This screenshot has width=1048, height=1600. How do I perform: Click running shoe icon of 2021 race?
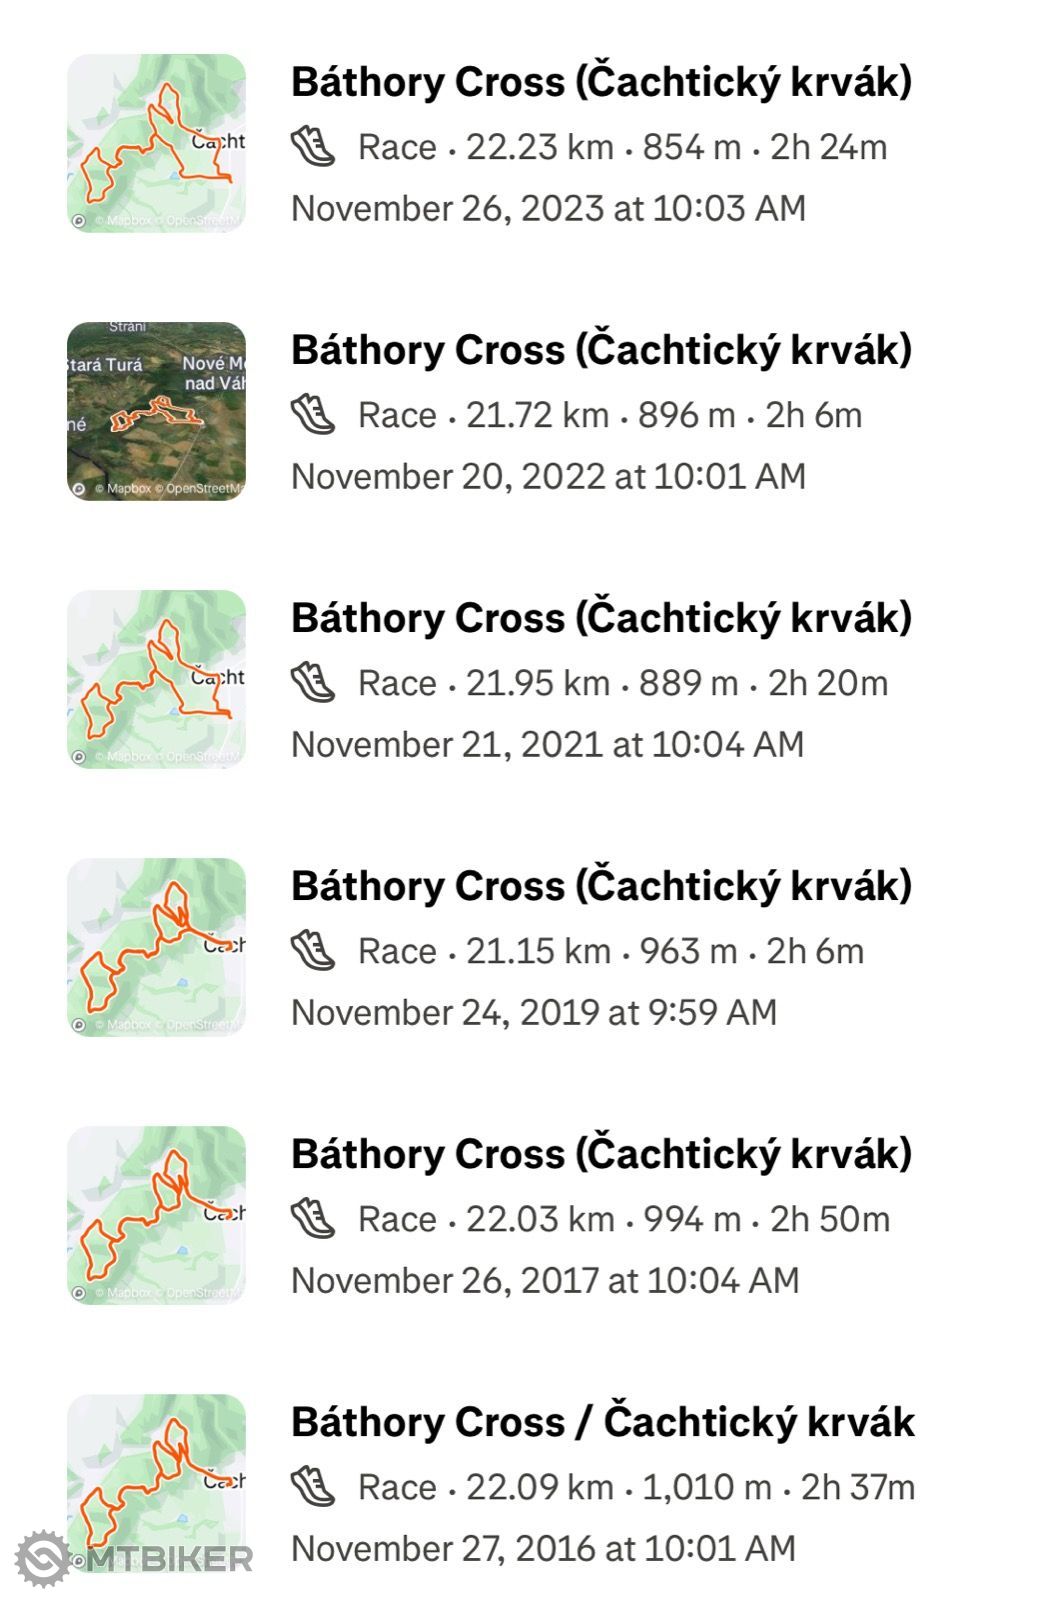tap(313, 682)
